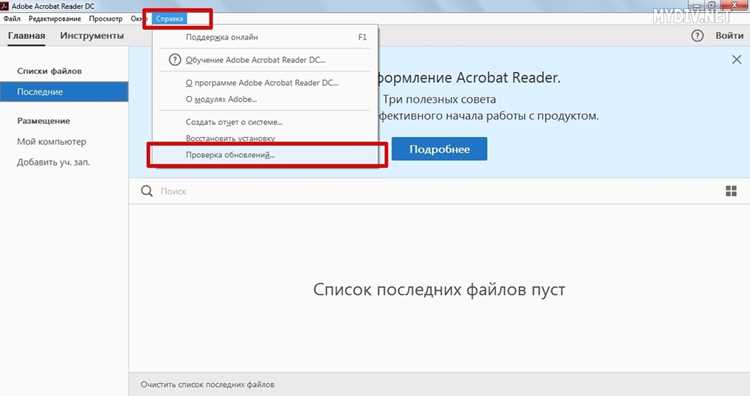Select Восстановить установку menu entry

(265, 138)
